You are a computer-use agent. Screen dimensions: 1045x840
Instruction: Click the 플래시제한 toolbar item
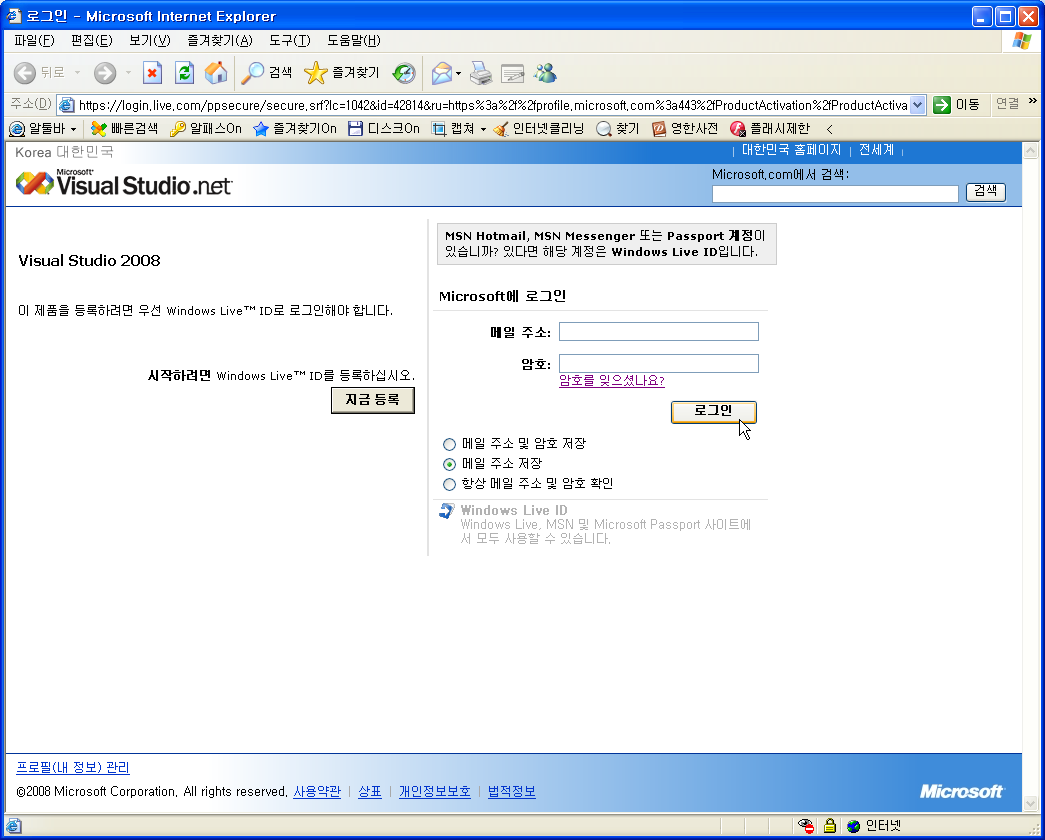point(770,129)
